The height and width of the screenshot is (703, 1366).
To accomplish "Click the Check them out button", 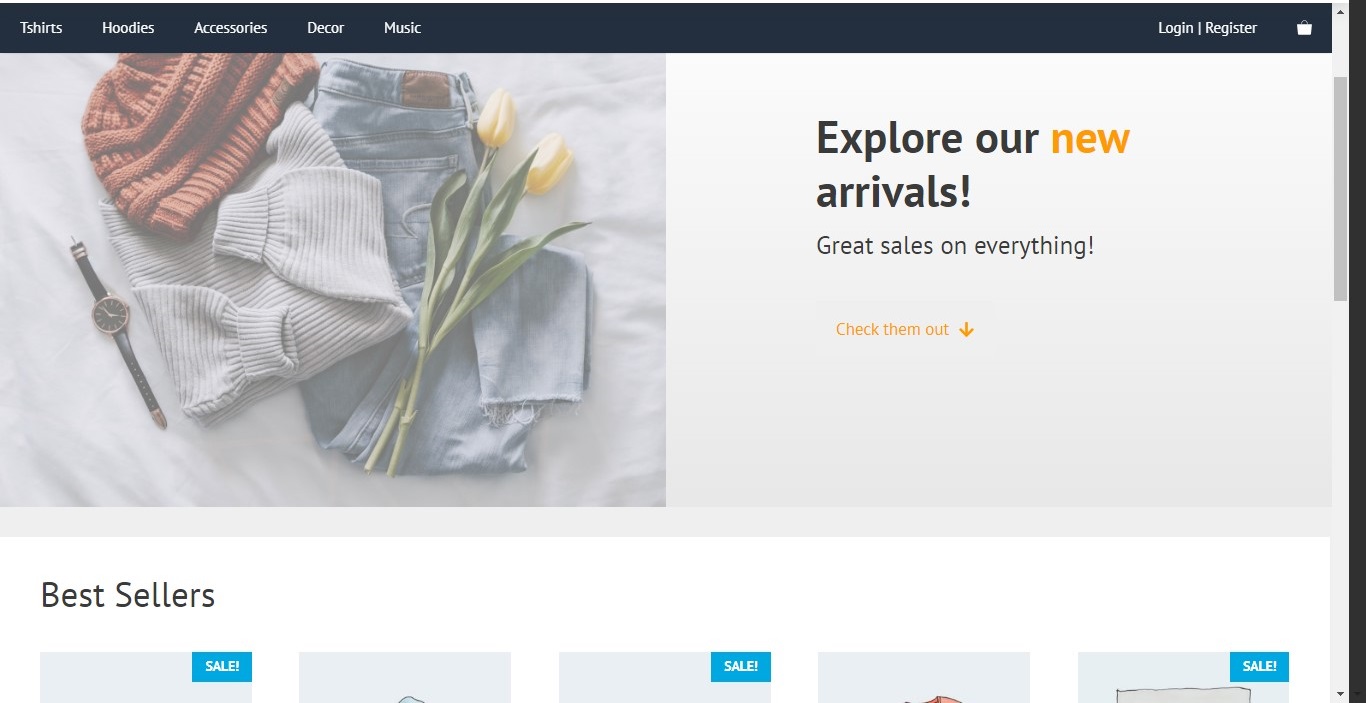I will 905,329.
